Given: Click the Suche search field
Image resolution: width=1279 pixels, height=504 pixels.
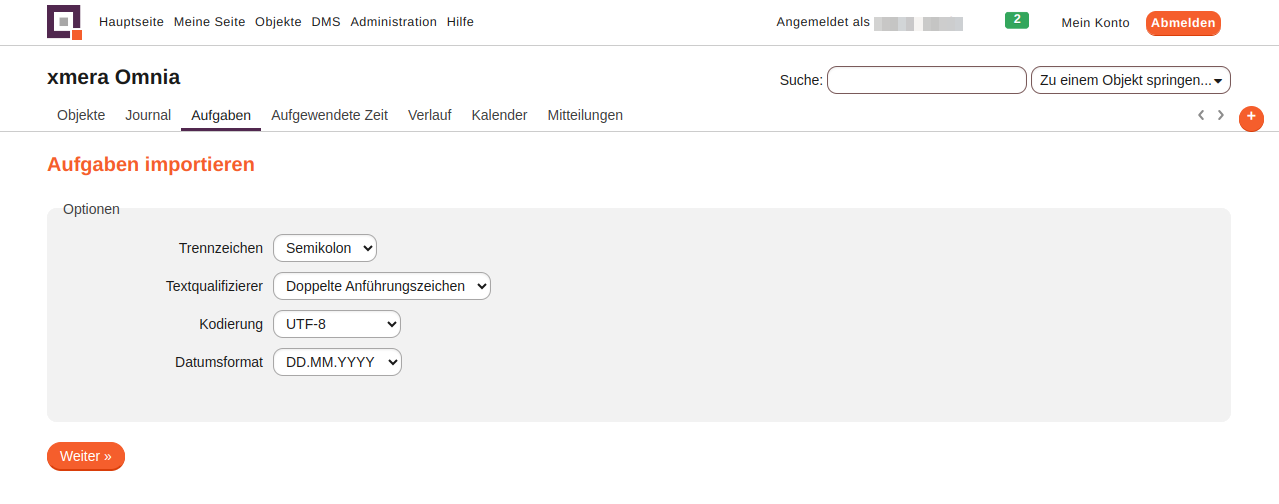Looking at the screenshot, I should [926, 80].
